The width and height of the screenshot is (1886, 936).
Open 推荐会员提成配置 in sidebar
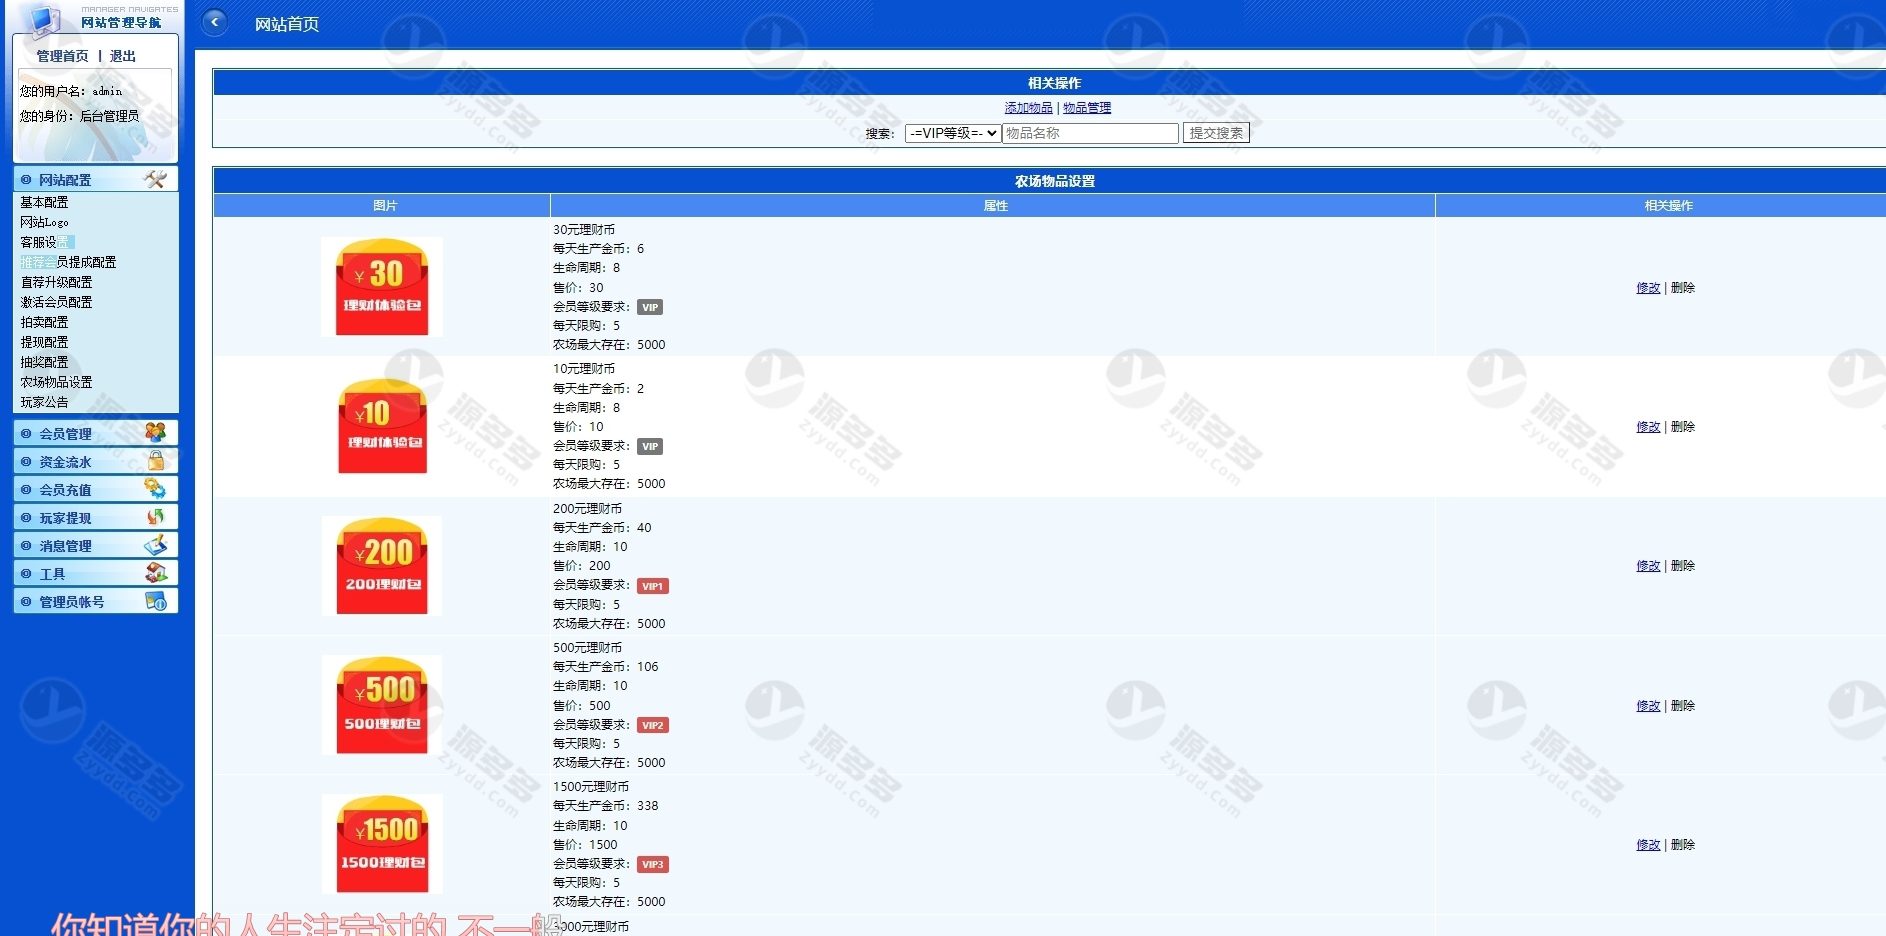(x=68, y=262)
